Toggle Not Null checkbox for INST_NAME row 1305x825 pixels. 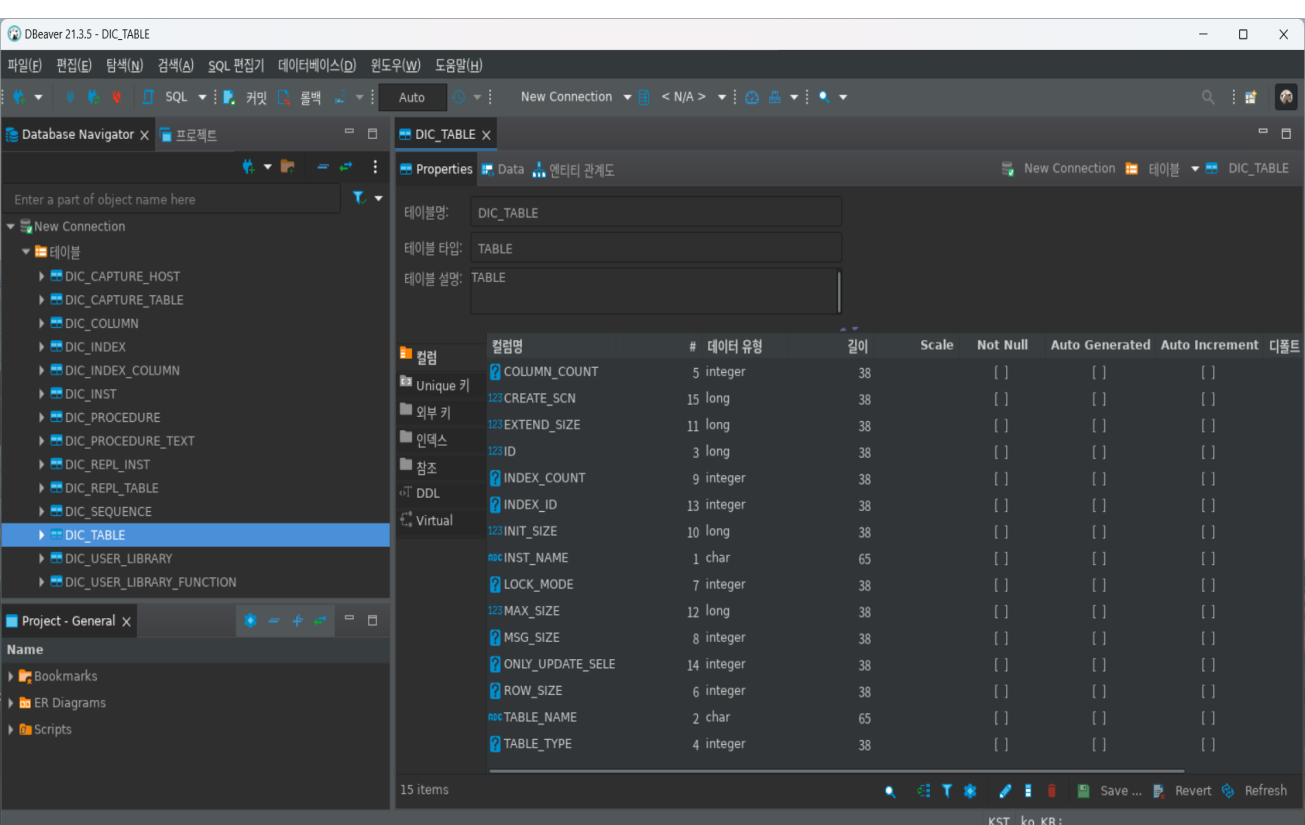coord(1001,558)
